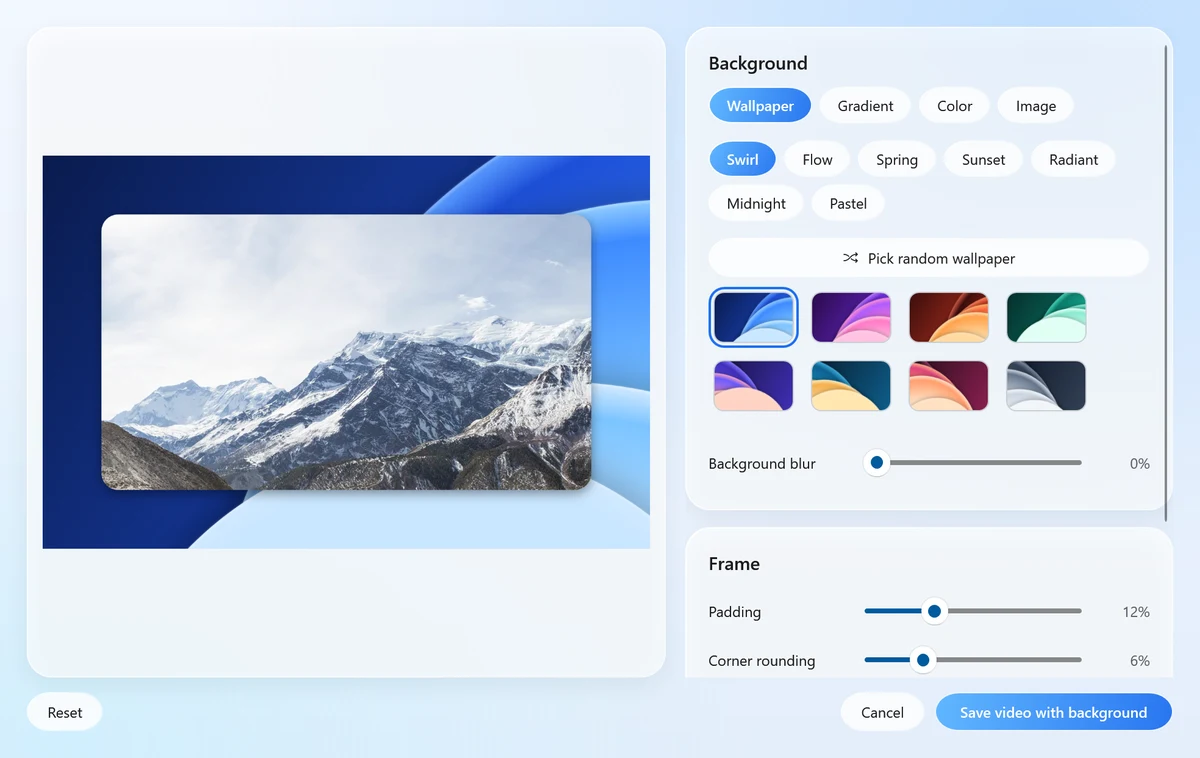Choose the Flow wallpaper category
Viewport: 1200px width, 758px height.
pos(817,159)
